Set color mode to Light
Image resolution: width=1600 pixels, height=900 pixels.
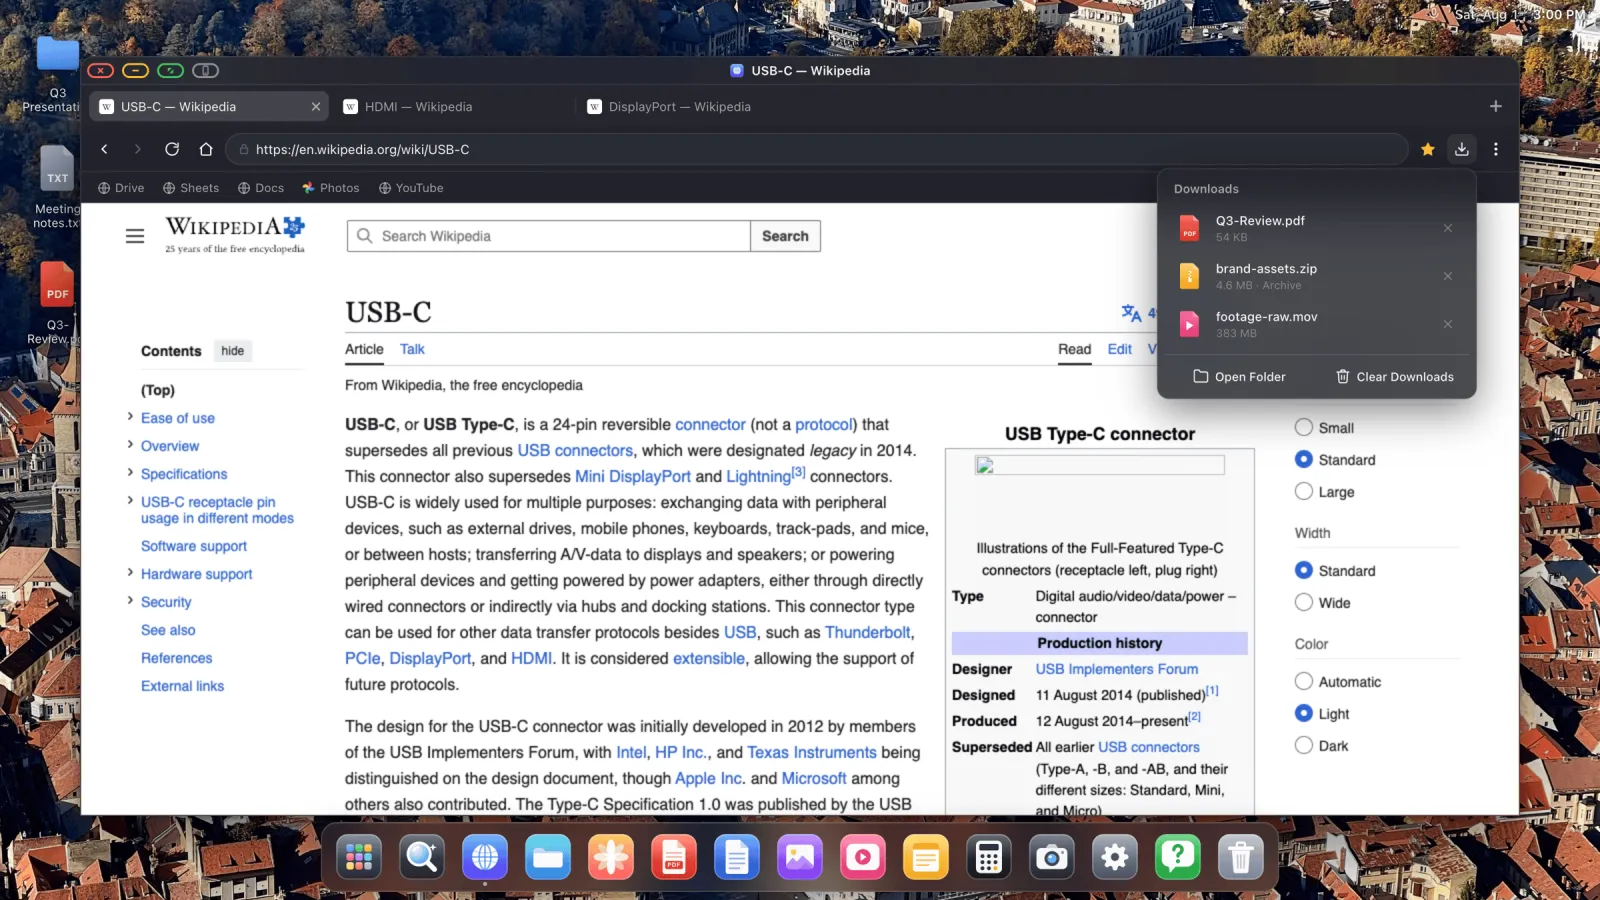coord(1304,713)
